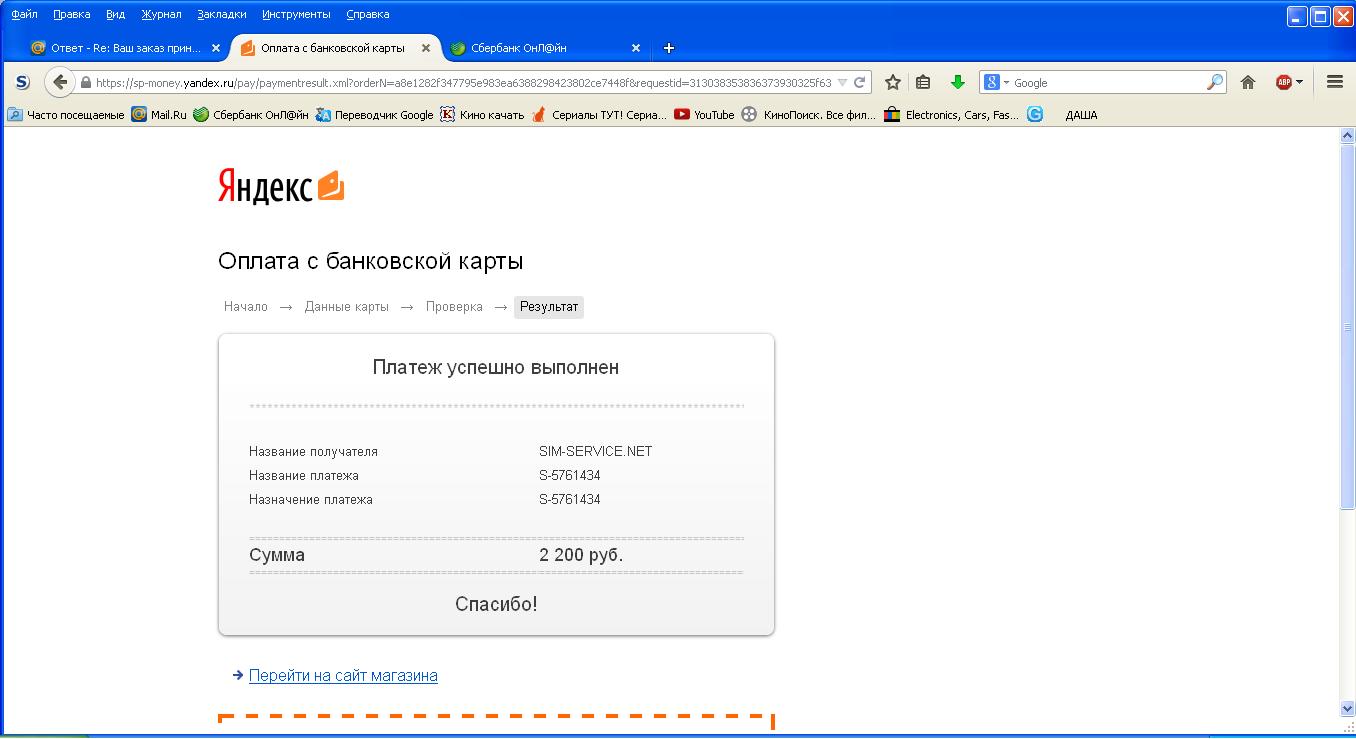This screenshot has height=739, width=1356.
Task: Open the Правка menu
Action: click(x=71, y=14)
